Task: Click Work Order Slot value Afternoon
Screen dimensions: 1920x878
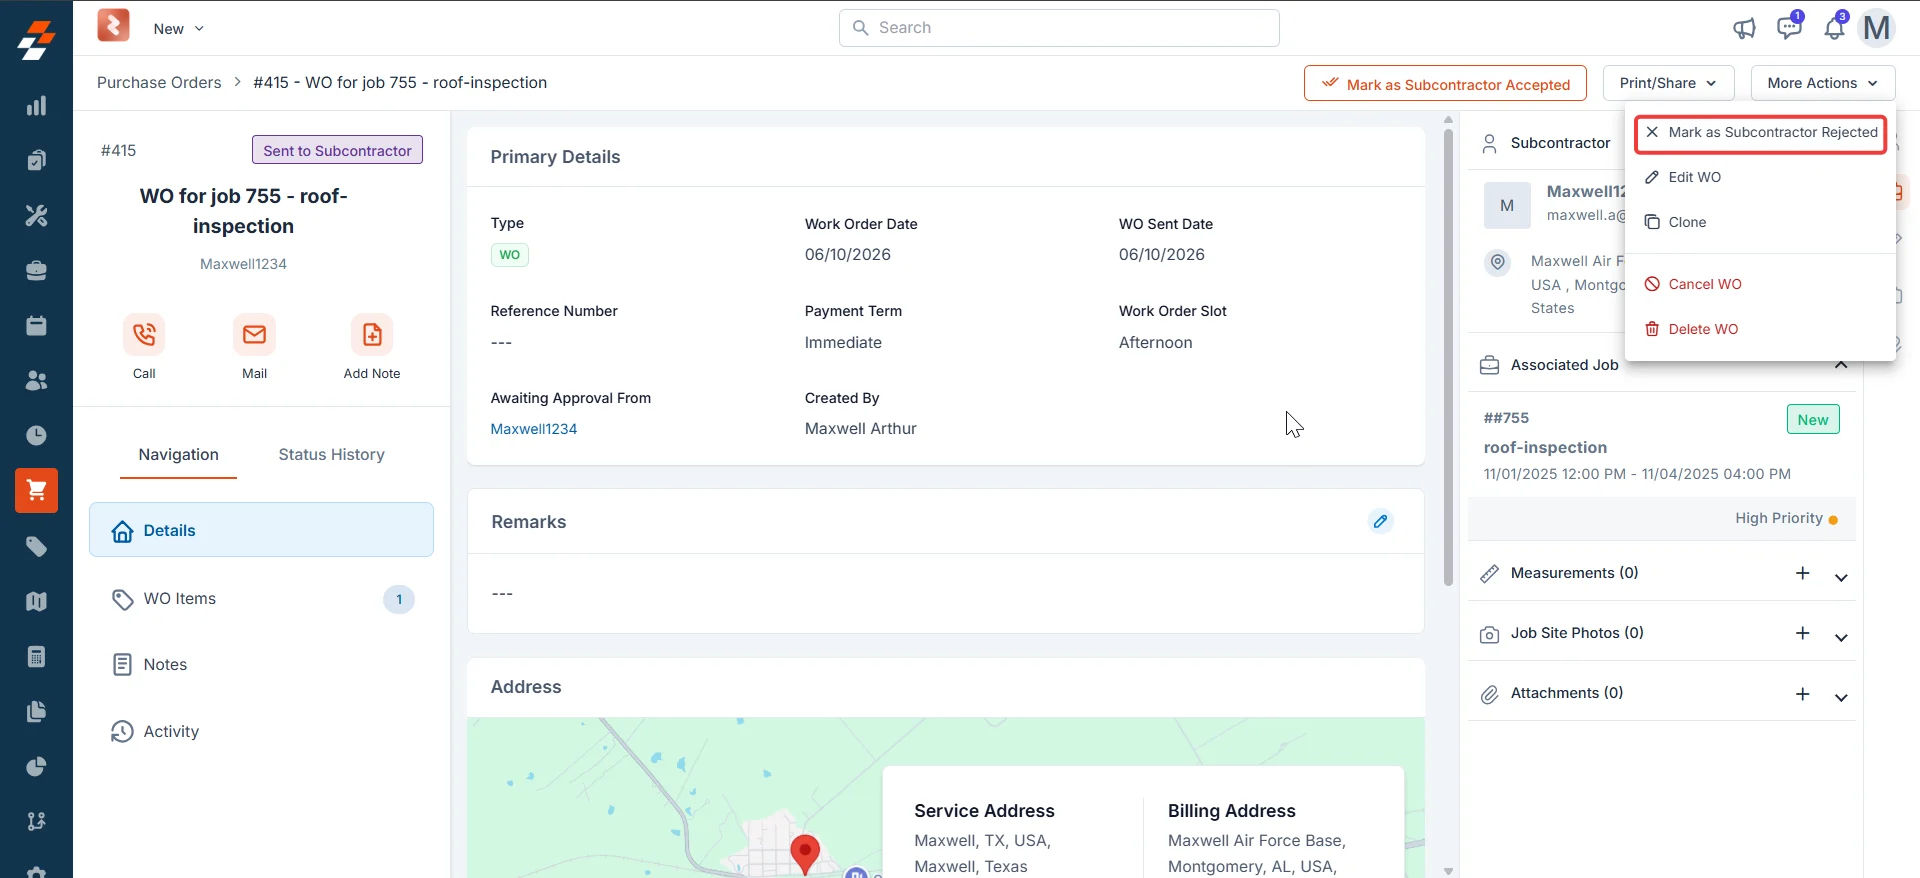Action: (x=1155, y=342)
